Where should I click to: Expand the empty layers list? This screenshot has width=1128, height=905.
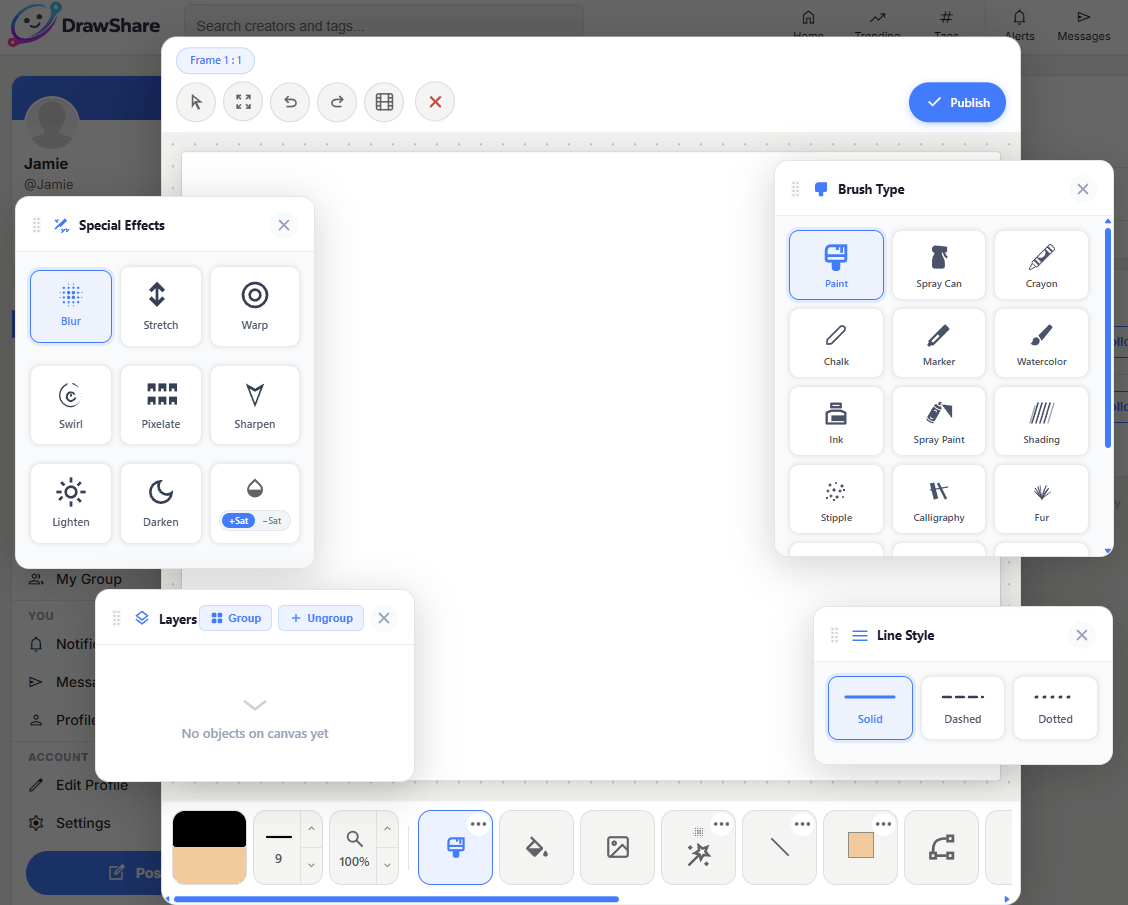tap(254, 705)
